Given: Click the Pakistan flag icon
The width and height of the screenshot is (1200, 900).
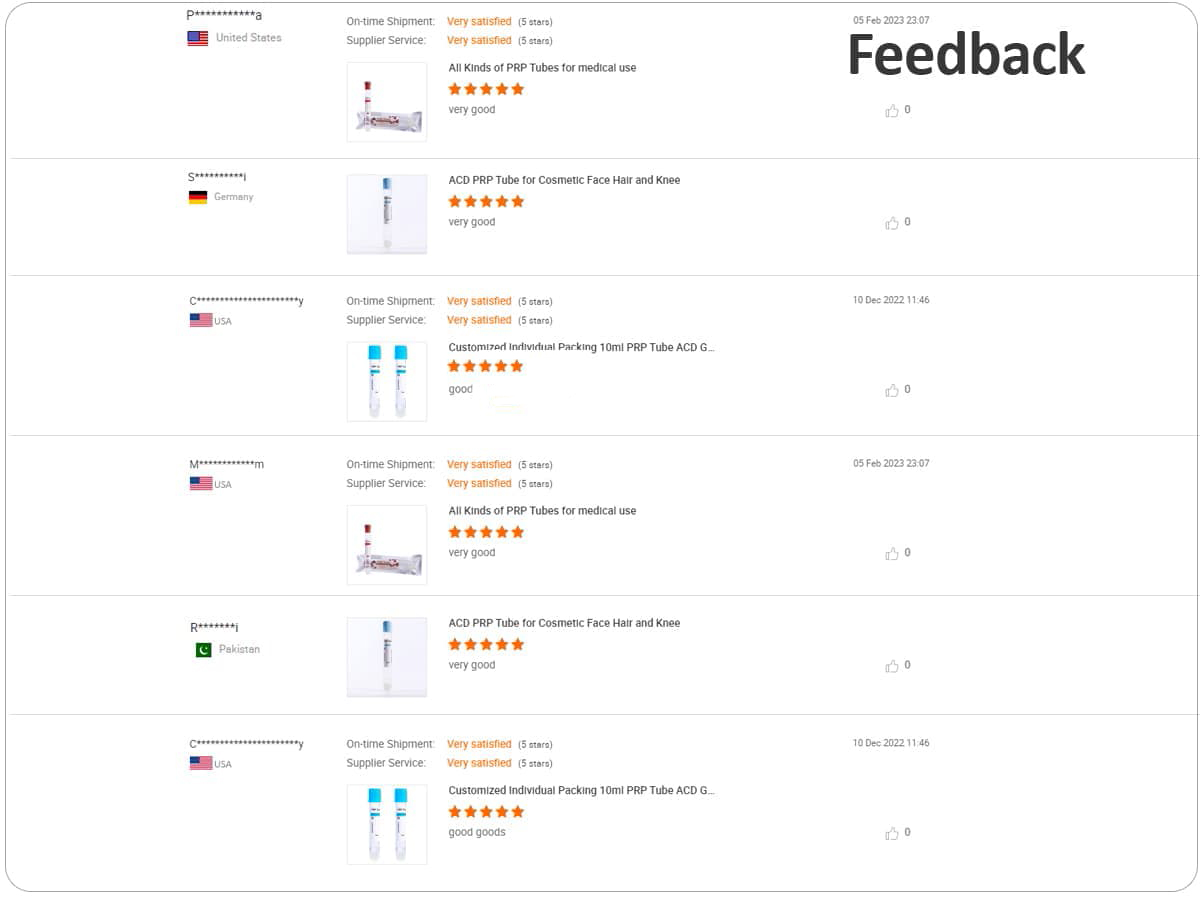Looking at the screenshot, I should pos(203,648).
